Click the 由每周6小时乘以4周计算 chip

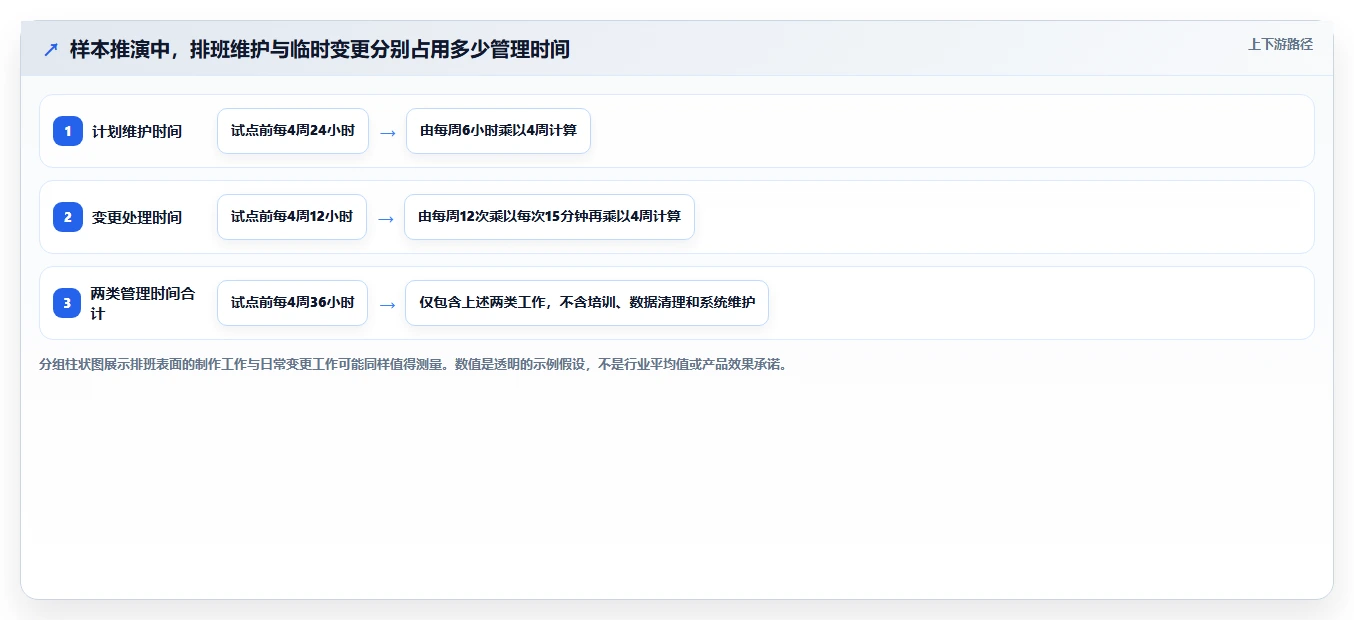[498, 131]
